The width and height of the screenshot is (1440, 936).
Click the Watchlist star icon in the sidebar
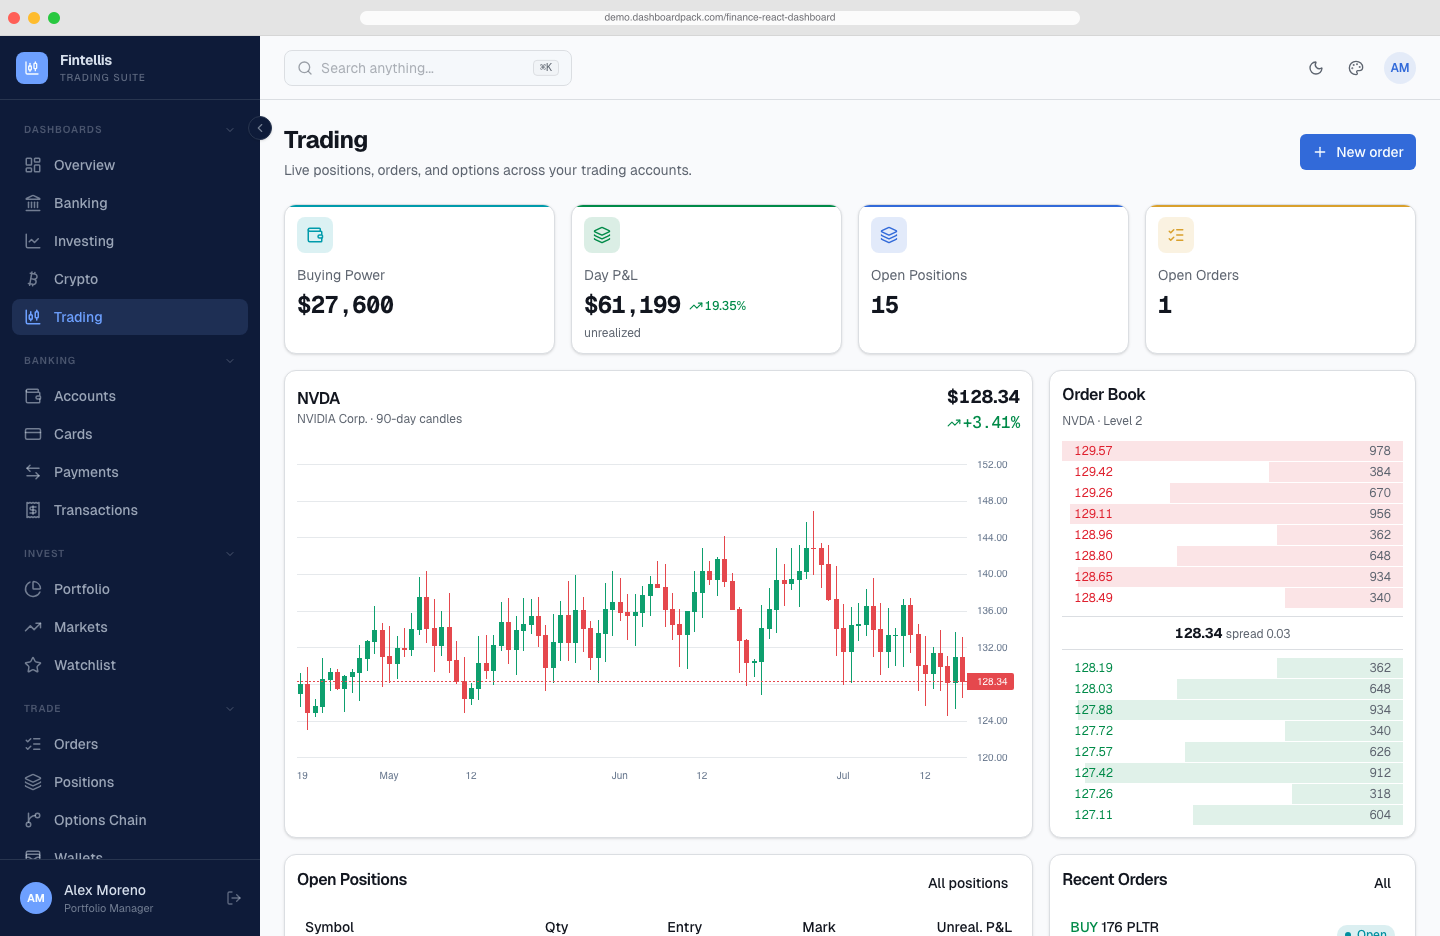point(33,665)
